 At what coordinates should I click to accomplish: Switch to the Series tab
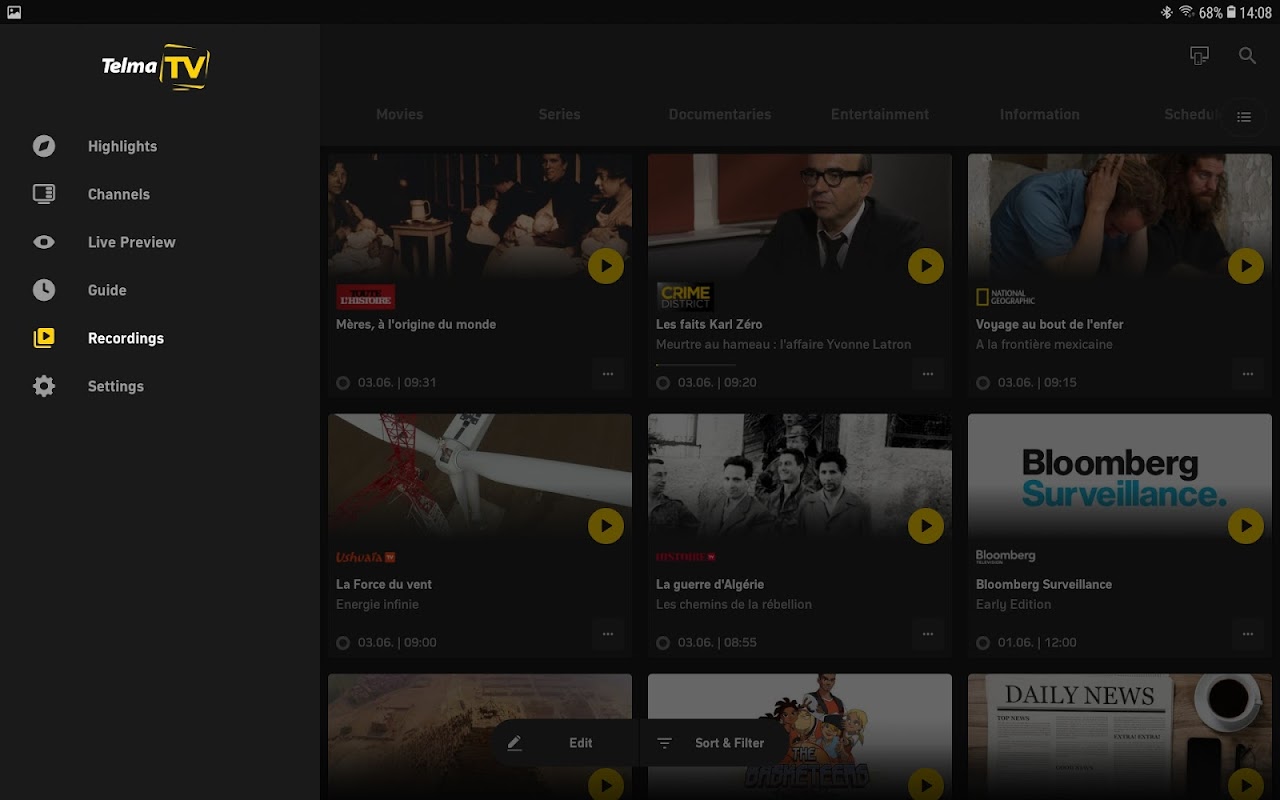pyautogui.click(x=560, y=115)
